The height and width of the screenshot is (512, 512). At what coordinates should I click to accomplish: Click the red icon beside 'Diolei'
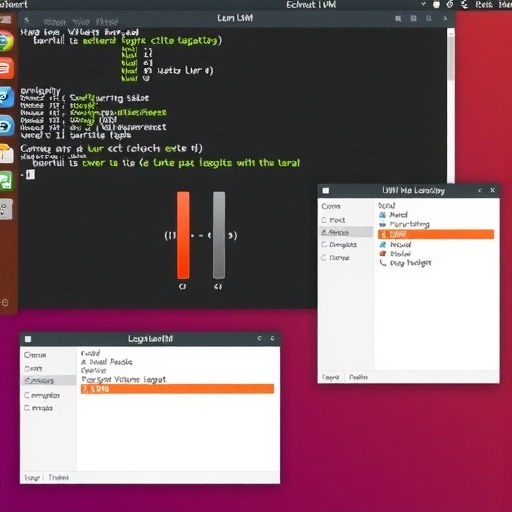(x=383, y=254)
